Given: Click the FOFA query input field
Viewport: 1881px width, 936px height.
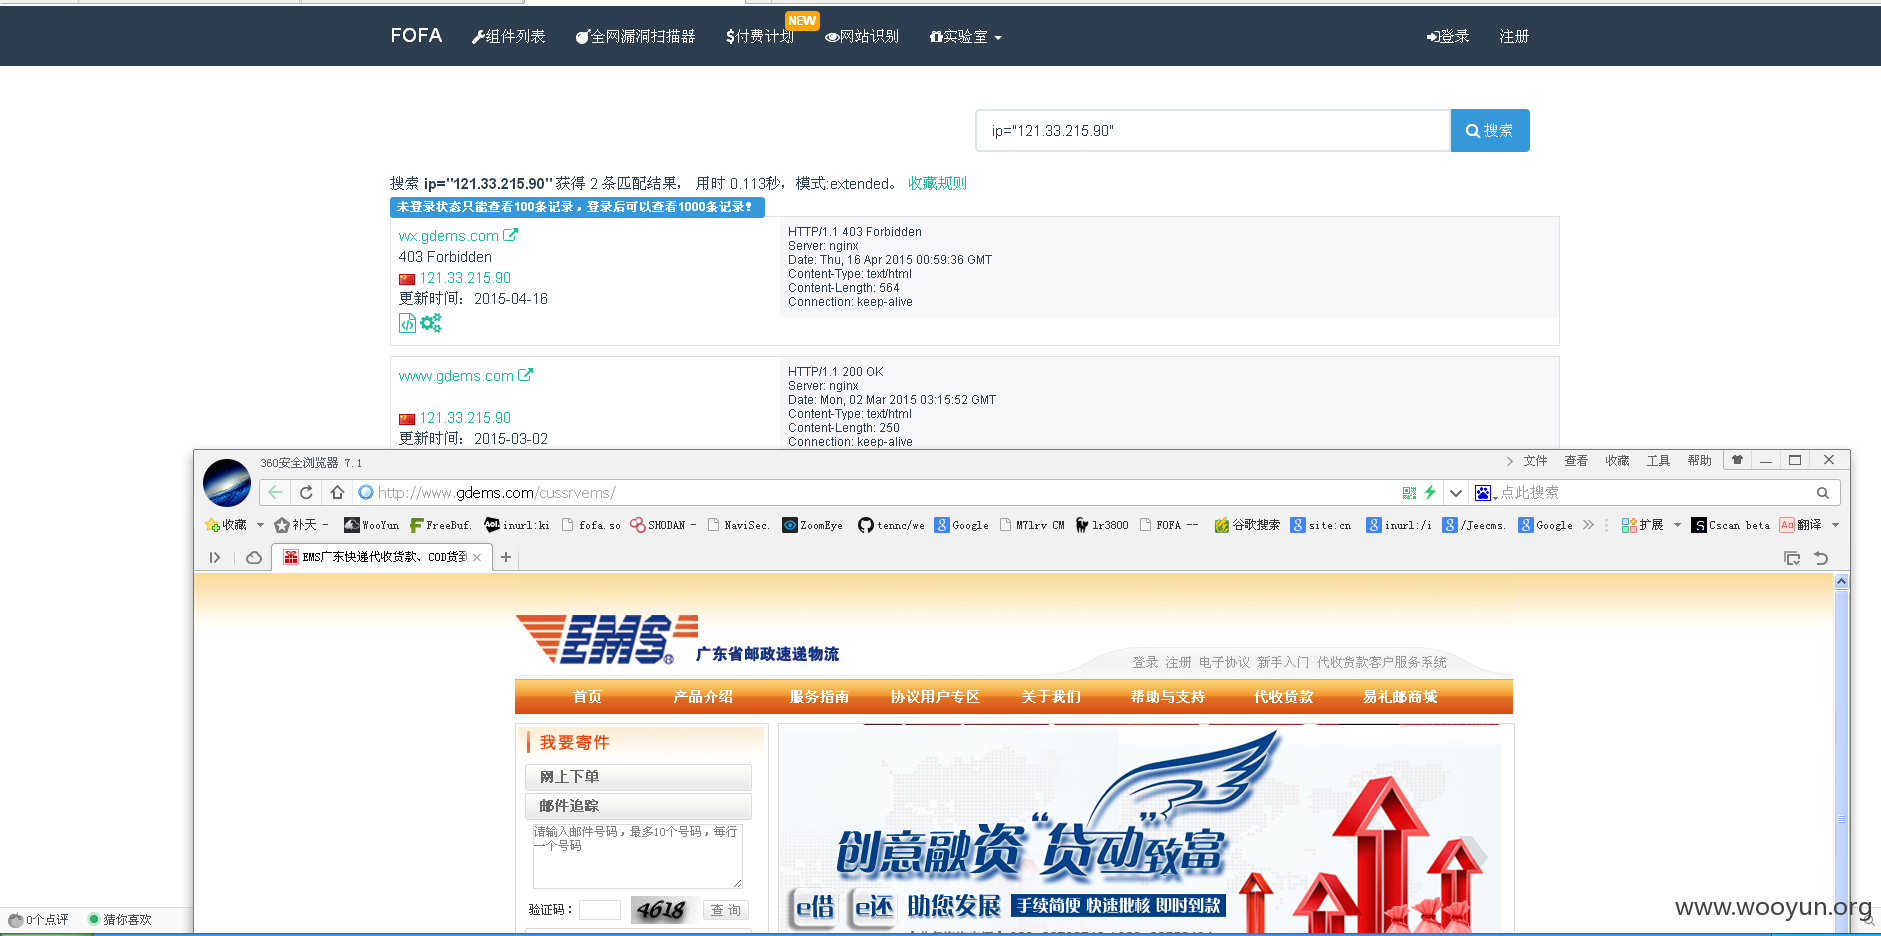Looking at the screenshot, I should click(1213, 130).
